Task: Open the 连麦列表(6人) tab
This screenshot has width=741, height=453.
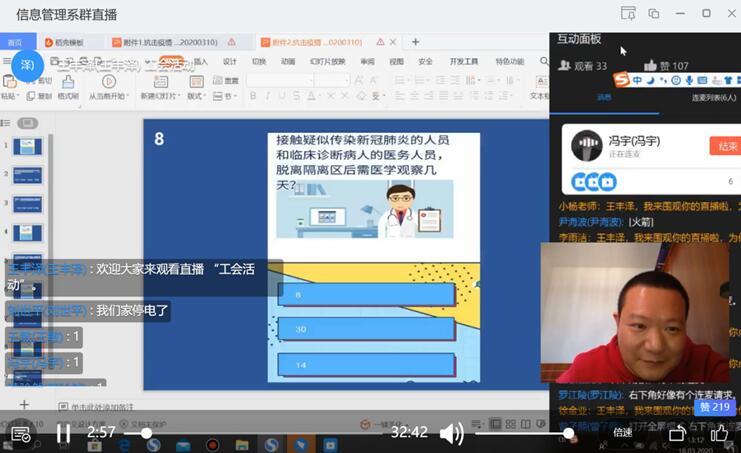Action: coord(714,97)
